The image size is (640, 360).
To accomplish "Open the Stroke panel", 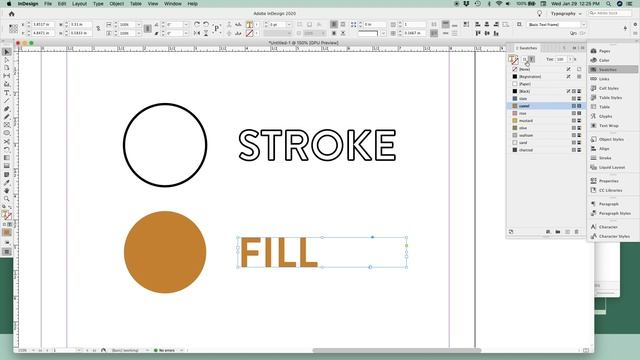I will click(605, 158).
